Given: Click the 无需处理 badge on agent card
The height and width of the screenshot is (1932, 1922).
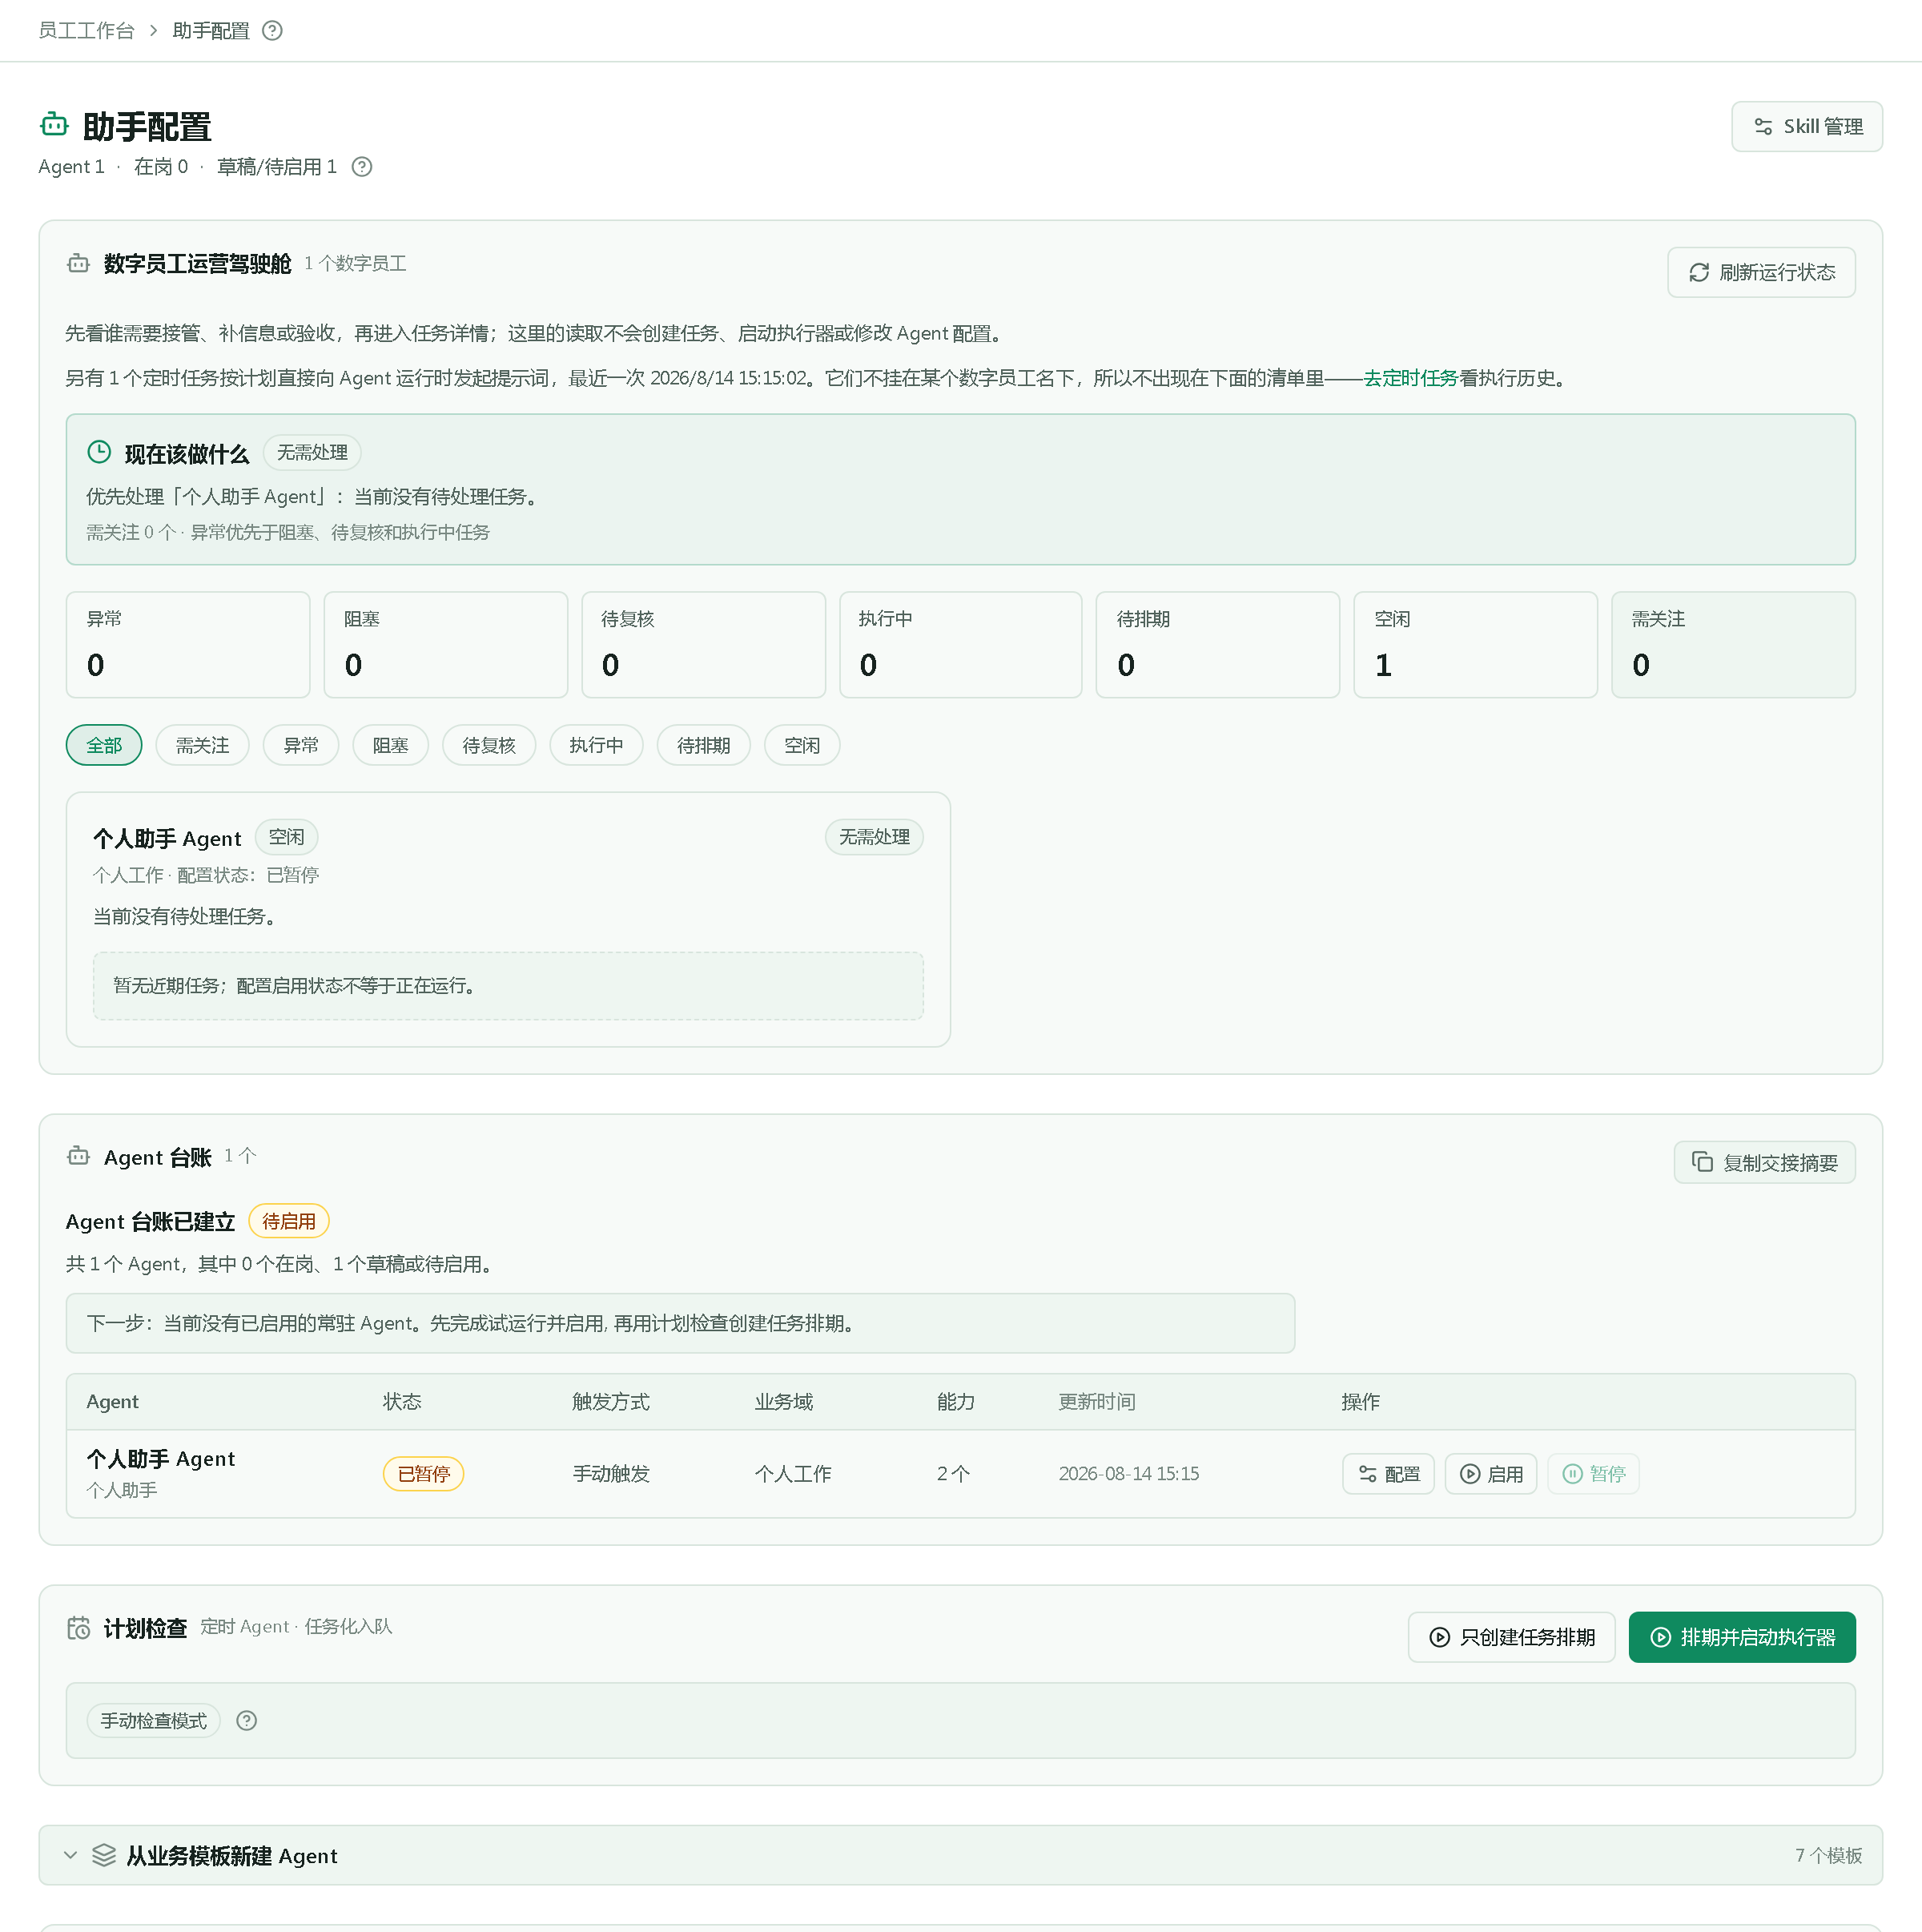Looking at the screenshot, I should click(874, 837).
